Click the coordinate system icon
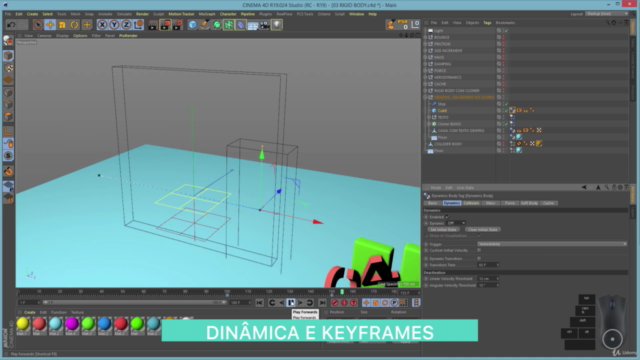Screen dimensions: 640x360 click(138, 25)
